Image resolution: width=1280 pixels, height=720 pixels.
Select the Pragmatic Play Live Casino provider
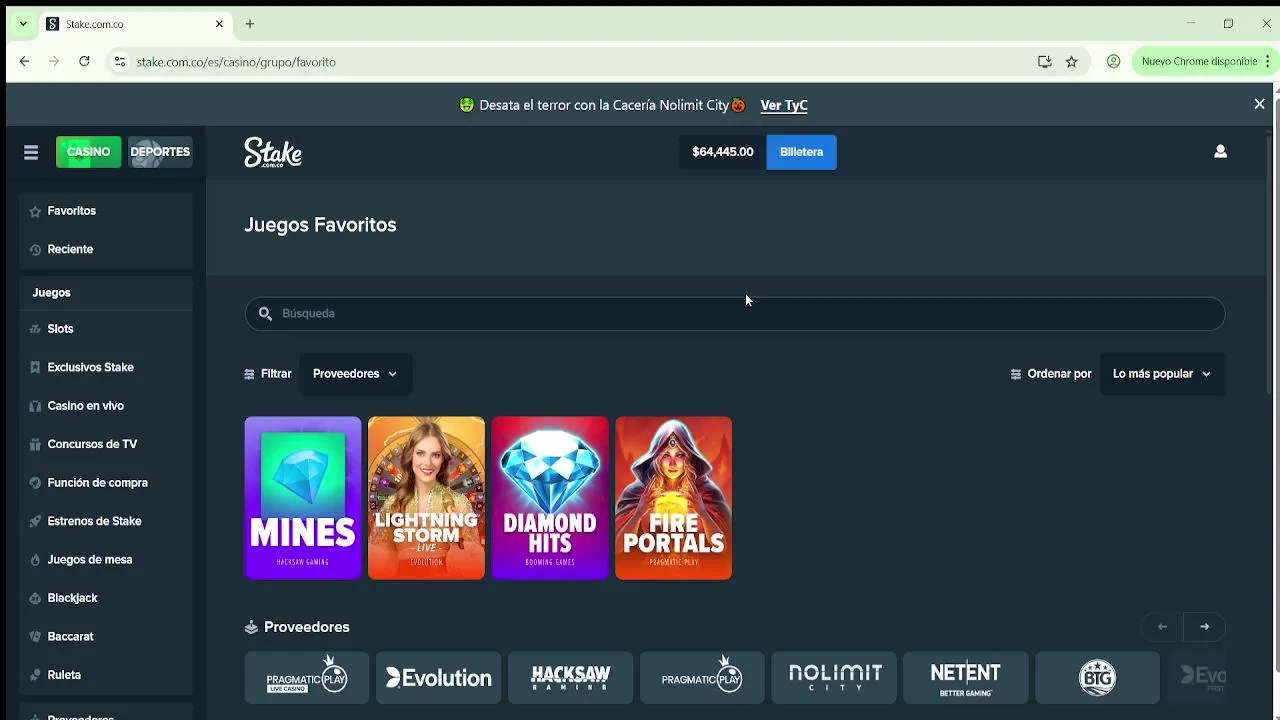click(307, 678)
